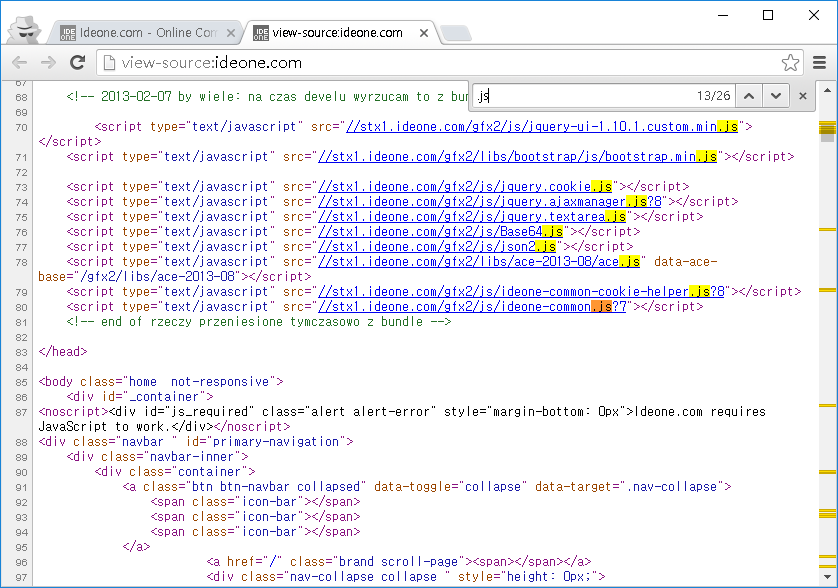Click the scrollbar down arrow

pos(827,577)
